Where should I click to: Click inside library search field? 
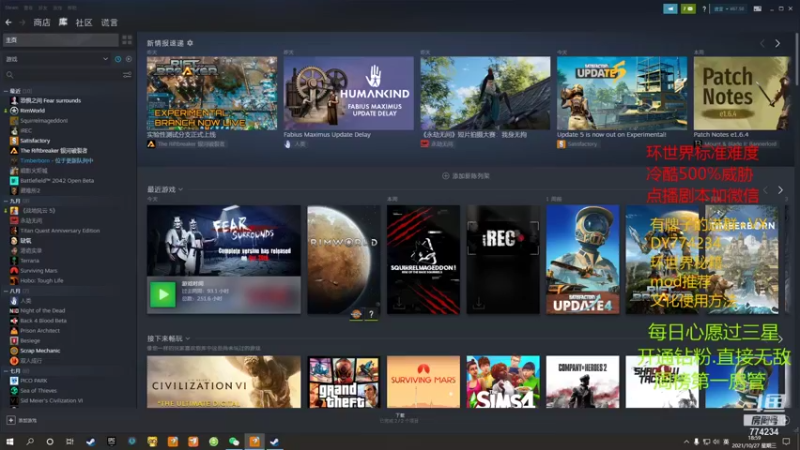68,75
